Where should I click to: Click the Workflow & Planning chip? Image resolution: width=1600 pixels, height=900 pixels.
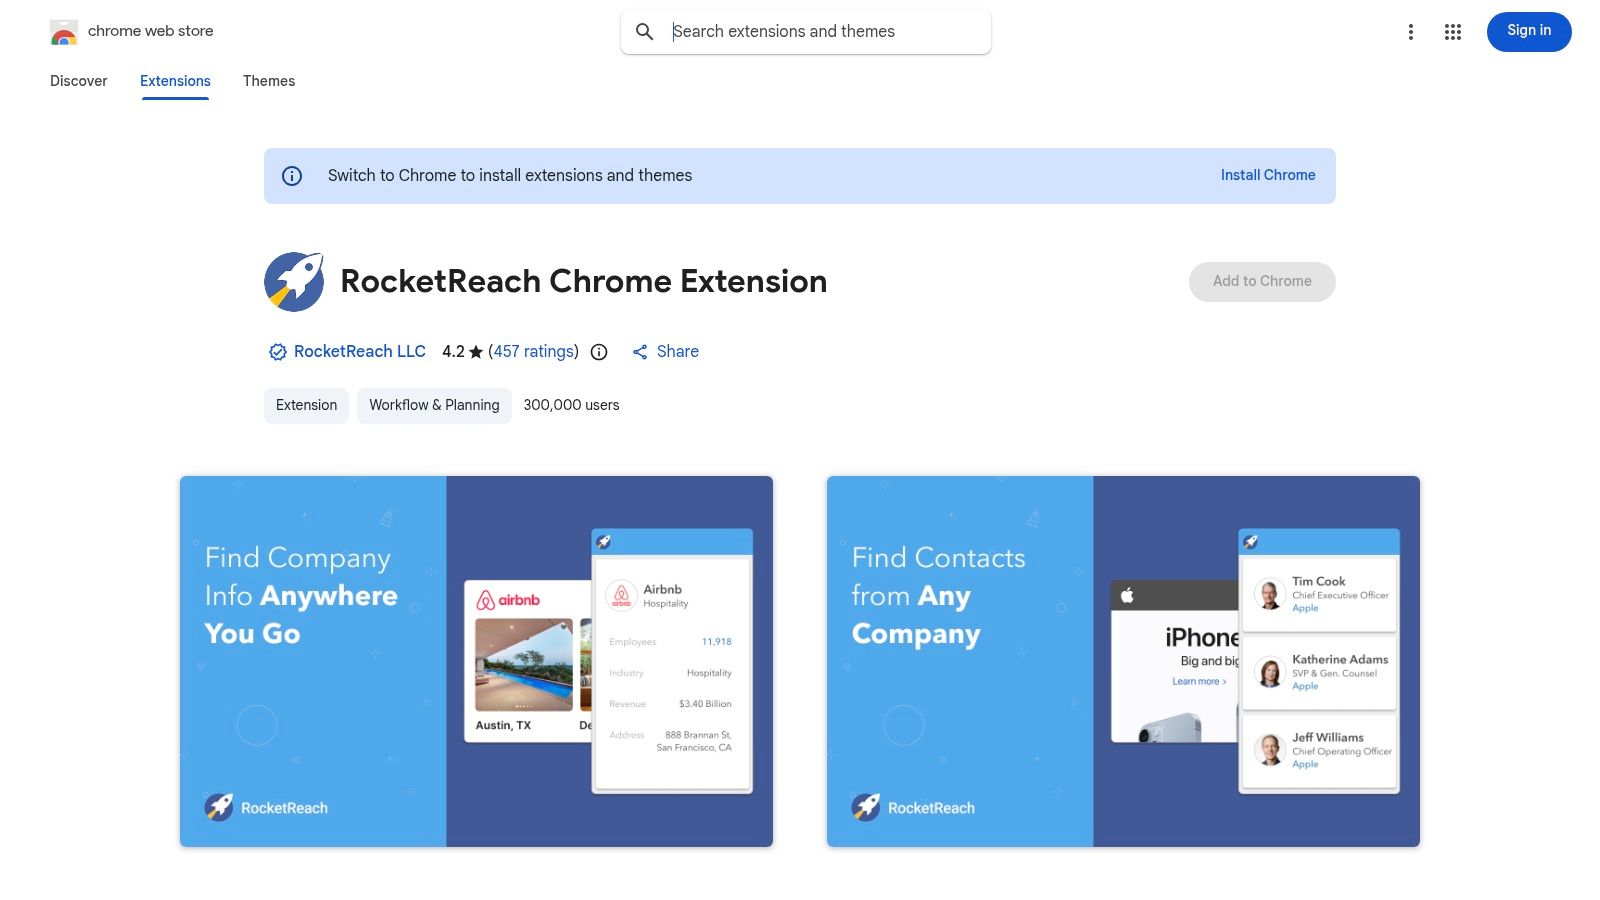434,406
